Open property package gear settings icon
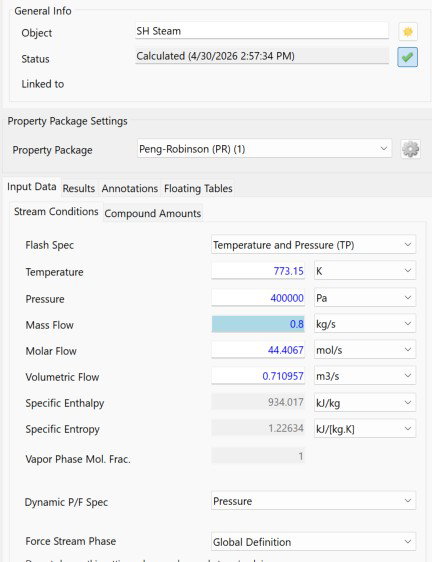This screenshot has width=432, height=562. [x=410, y=149]
